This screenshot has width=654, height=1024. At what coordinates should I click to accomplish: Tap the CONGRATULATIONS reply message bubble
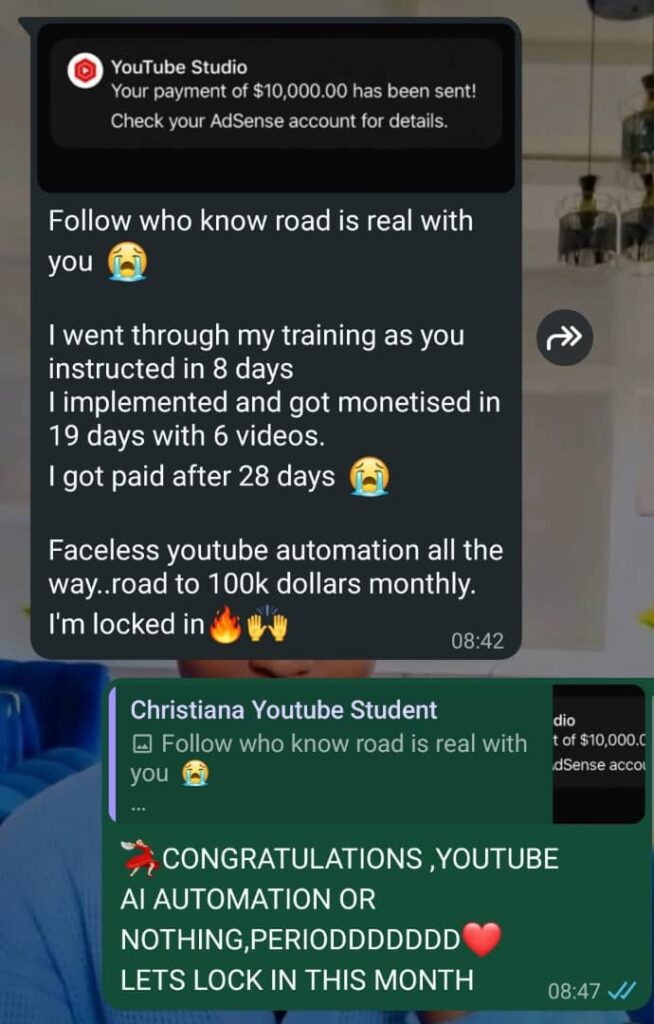(377, 844)
